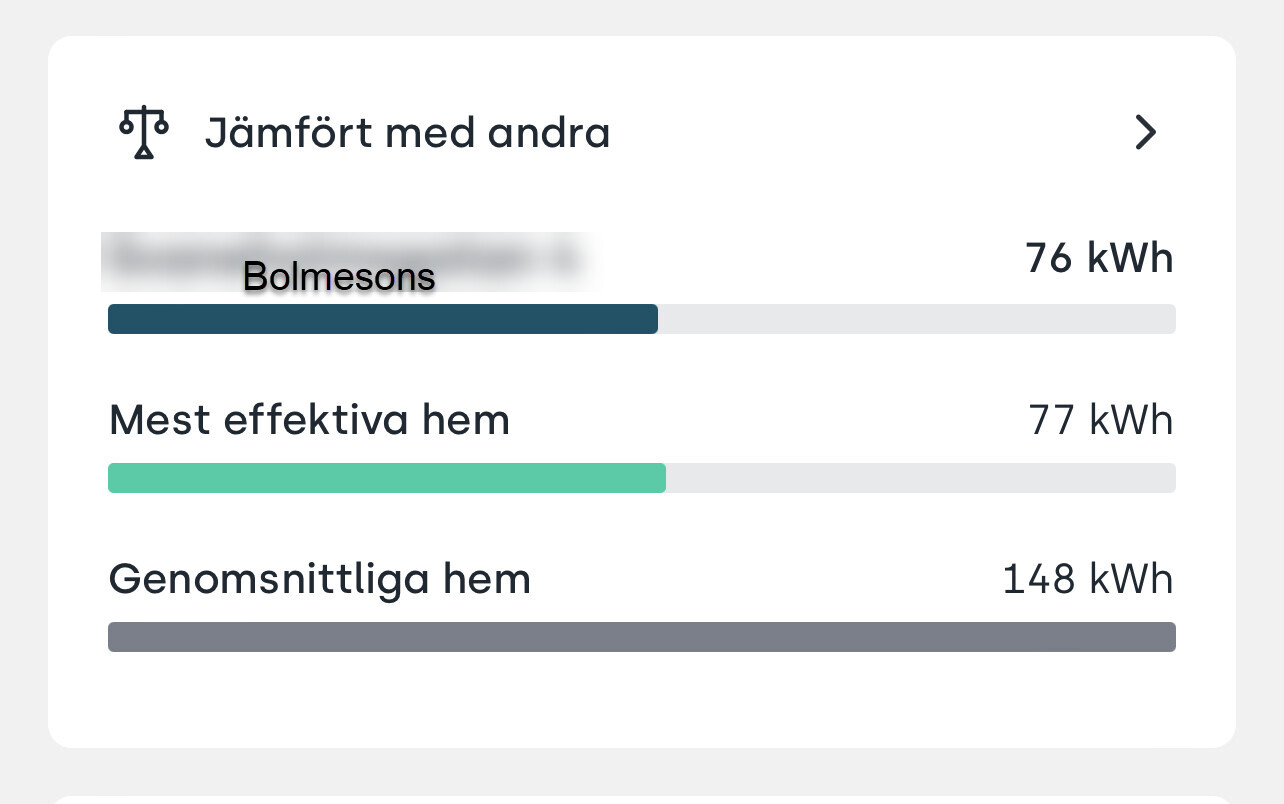Click the balance scales icon
This screenshot has height=804, width=1284.
tap(144, 133)
